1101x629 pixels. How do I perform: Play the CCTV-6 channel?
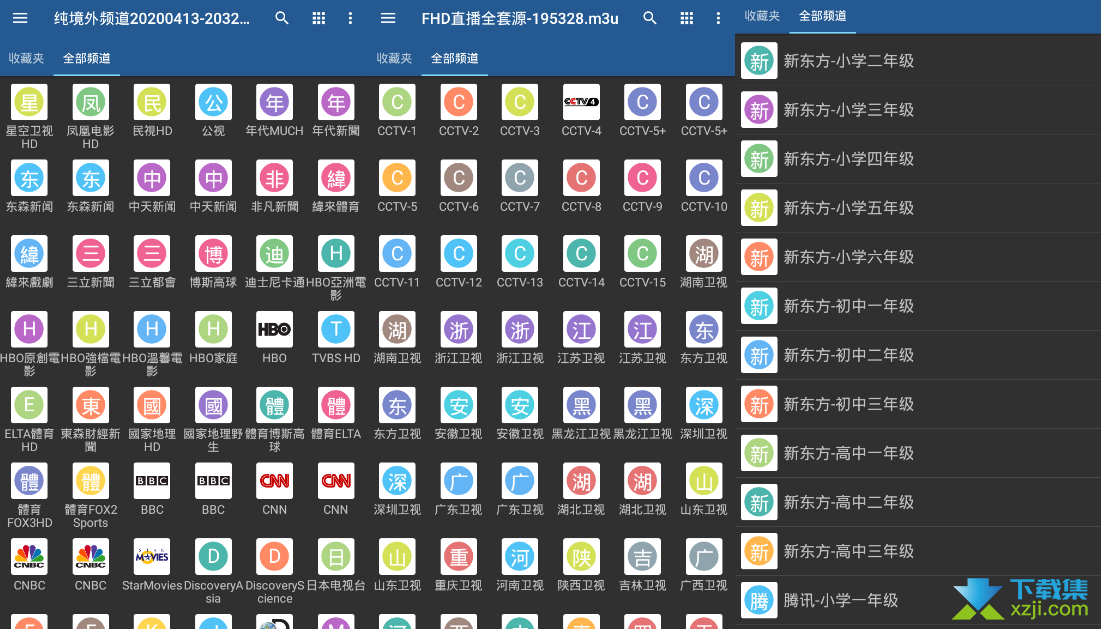pos(459,186)
